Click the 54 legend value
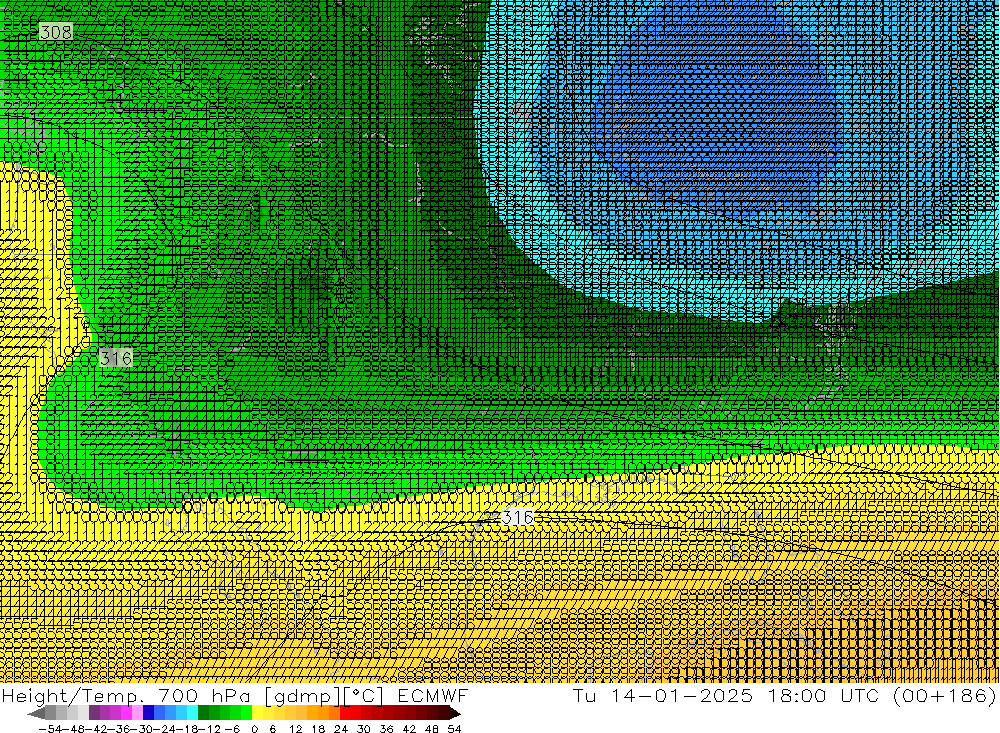This screenshot has width=1000, height=733. pyautogui.click(x=453, y=729)
